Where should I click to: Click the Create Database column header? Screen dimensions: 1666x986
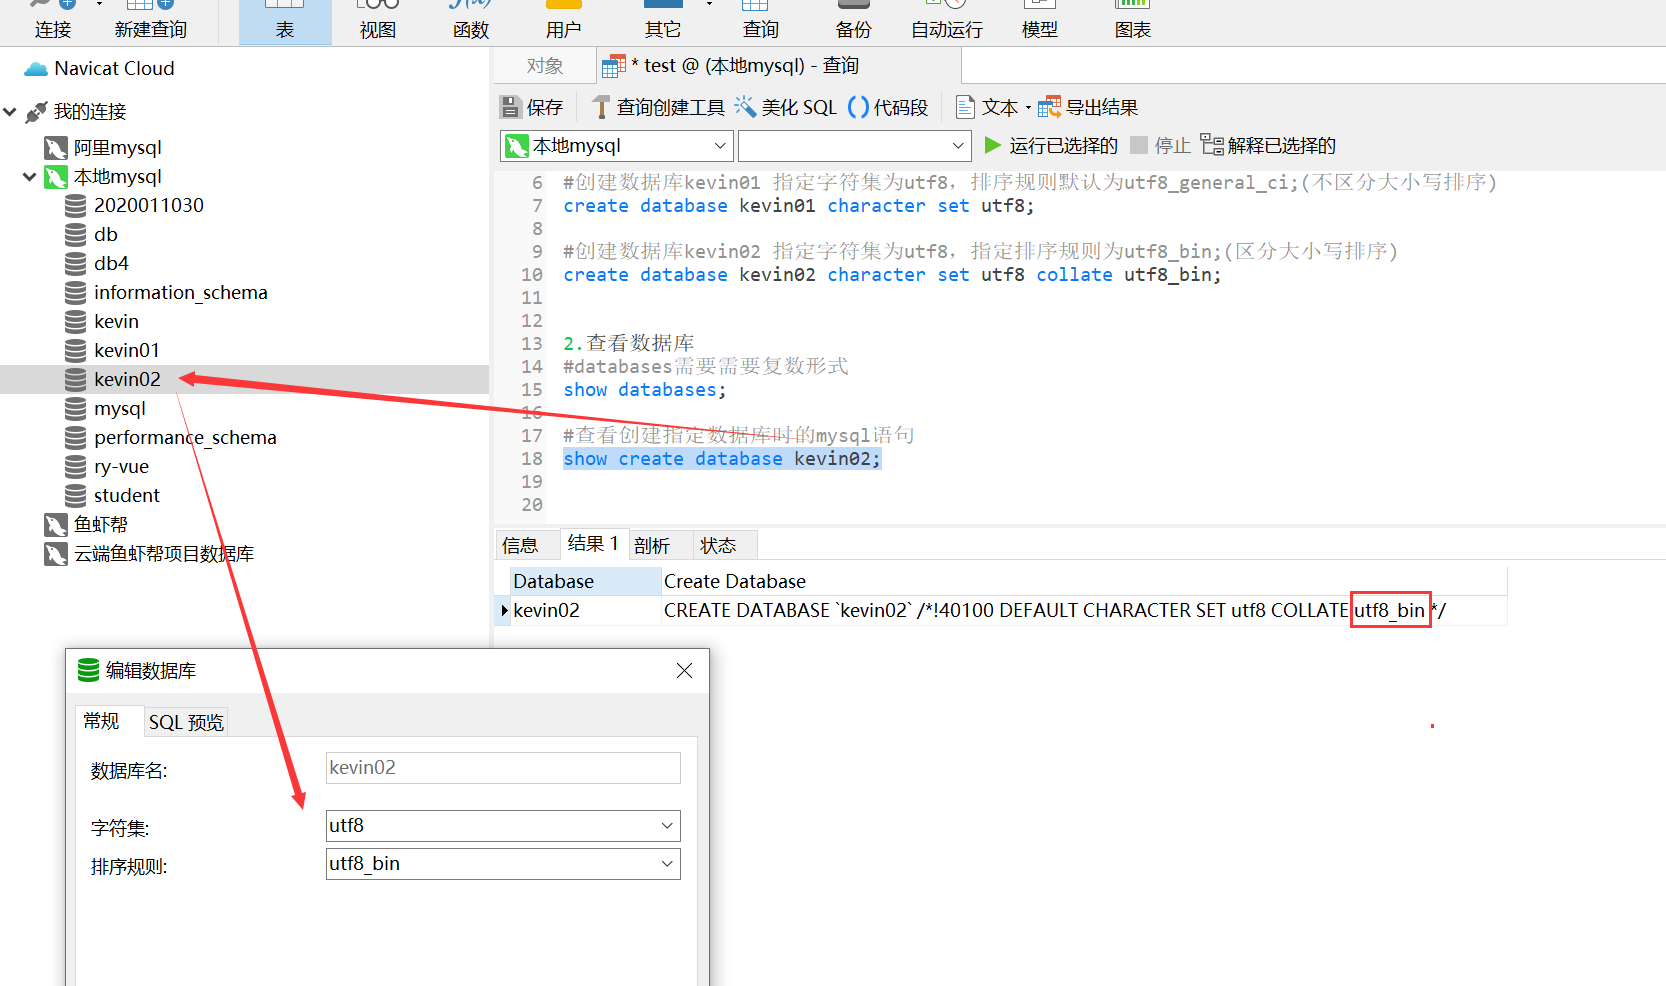coord(1084,582)
